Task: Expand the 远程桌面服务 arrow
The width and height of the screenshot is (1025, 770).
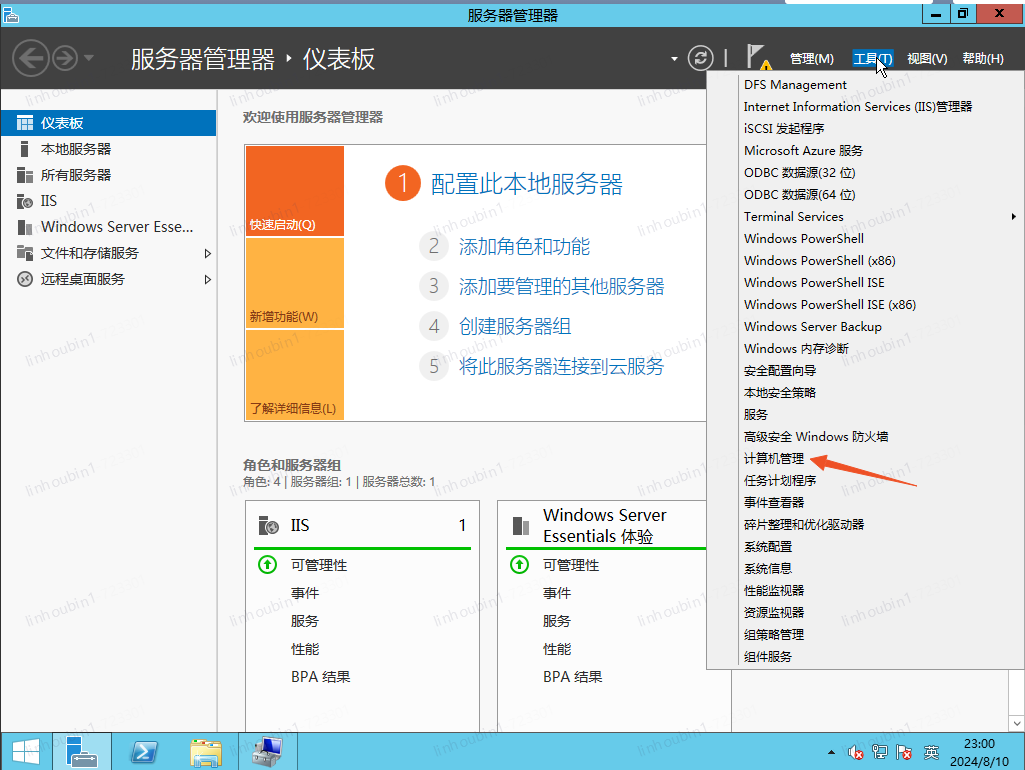Action: (207, 280)
